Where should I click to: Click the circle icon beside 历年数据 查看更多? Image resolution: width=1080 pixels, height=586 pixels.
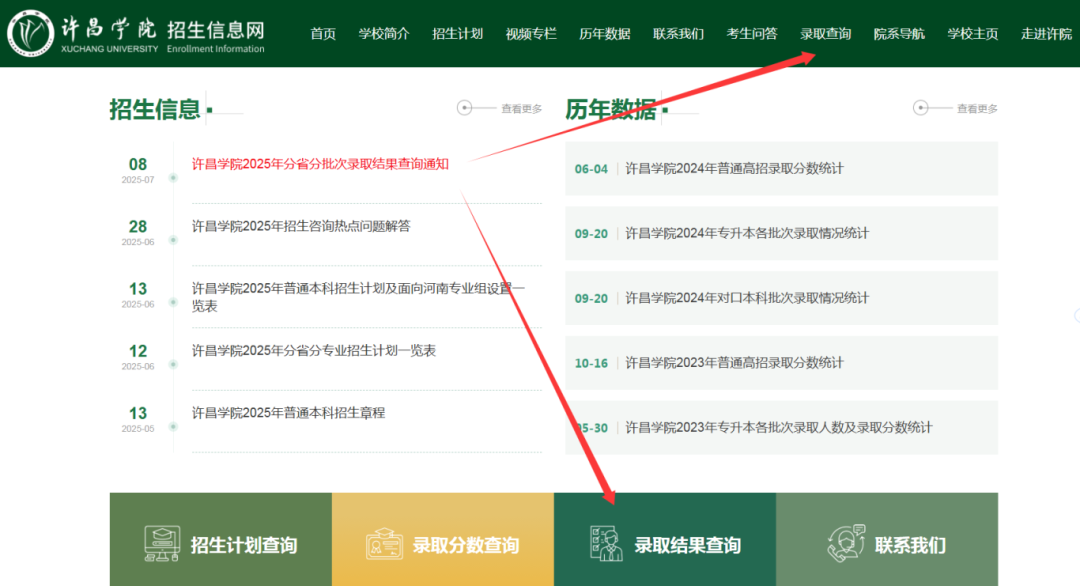[921, 108]
